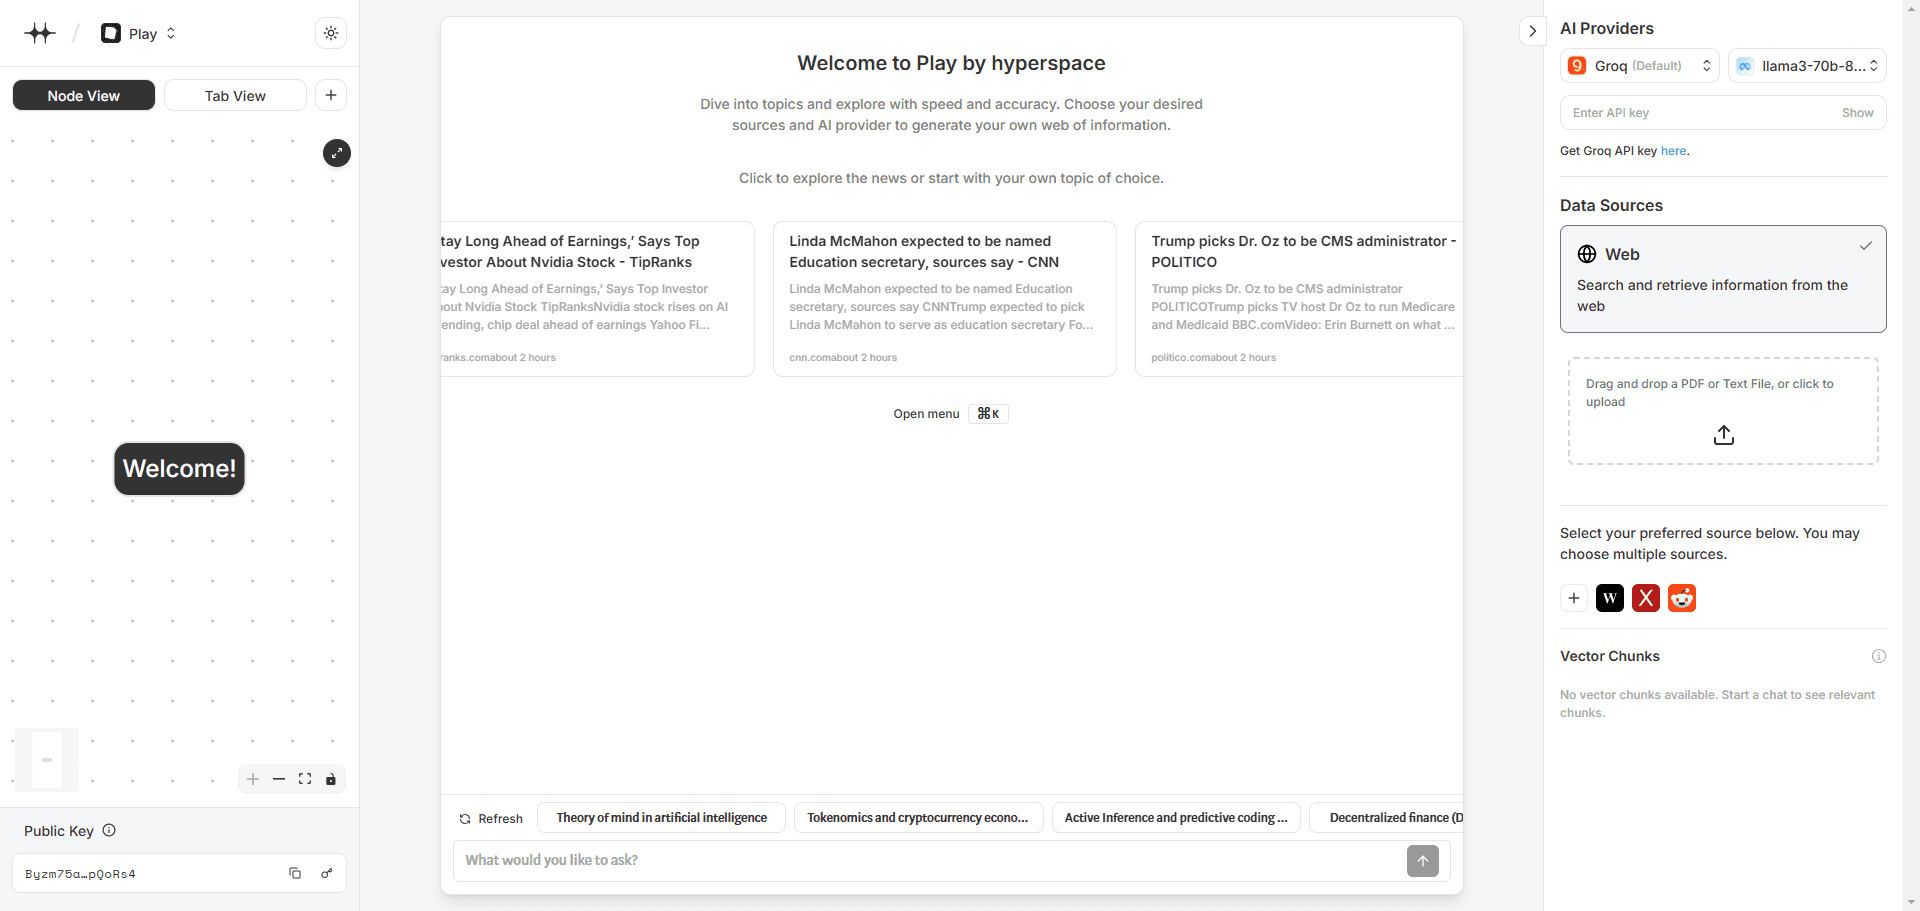The image size is (1920, 911).
Task: Fit the node canvas to view
Action: coord(305,779)
